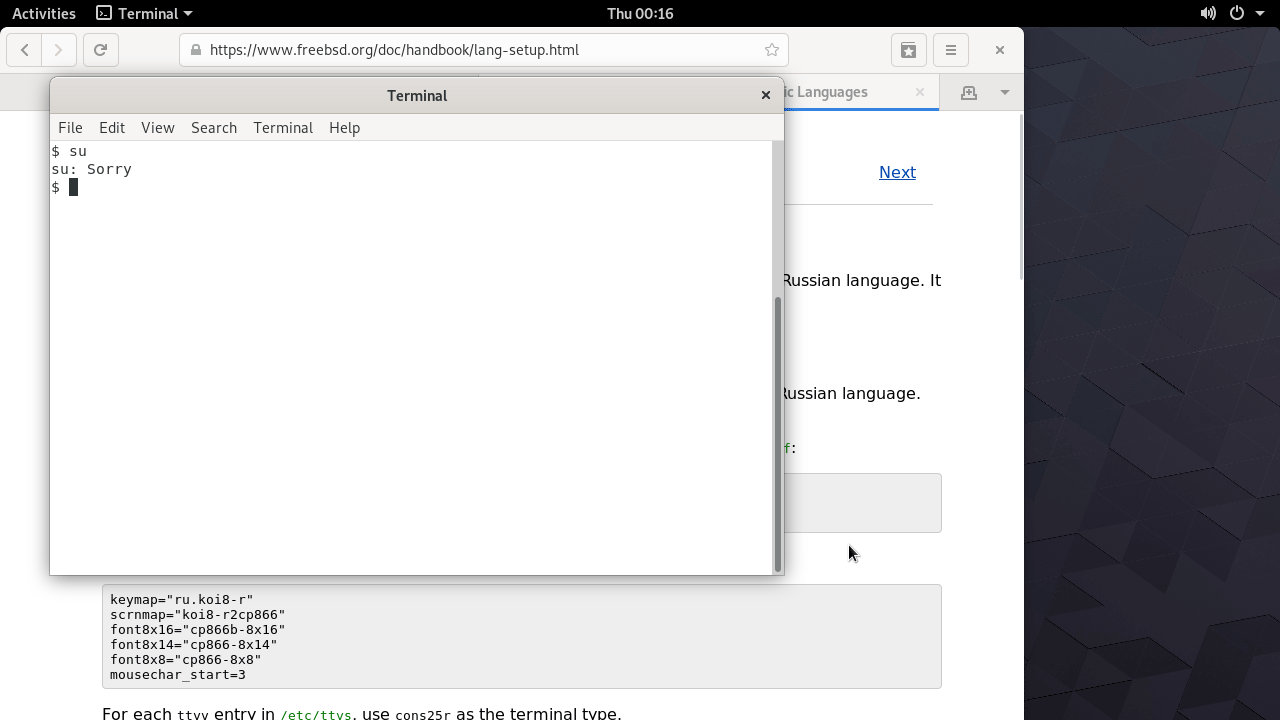
Task: Follow the Next link on the page
Action: click(x=897, y=172)
